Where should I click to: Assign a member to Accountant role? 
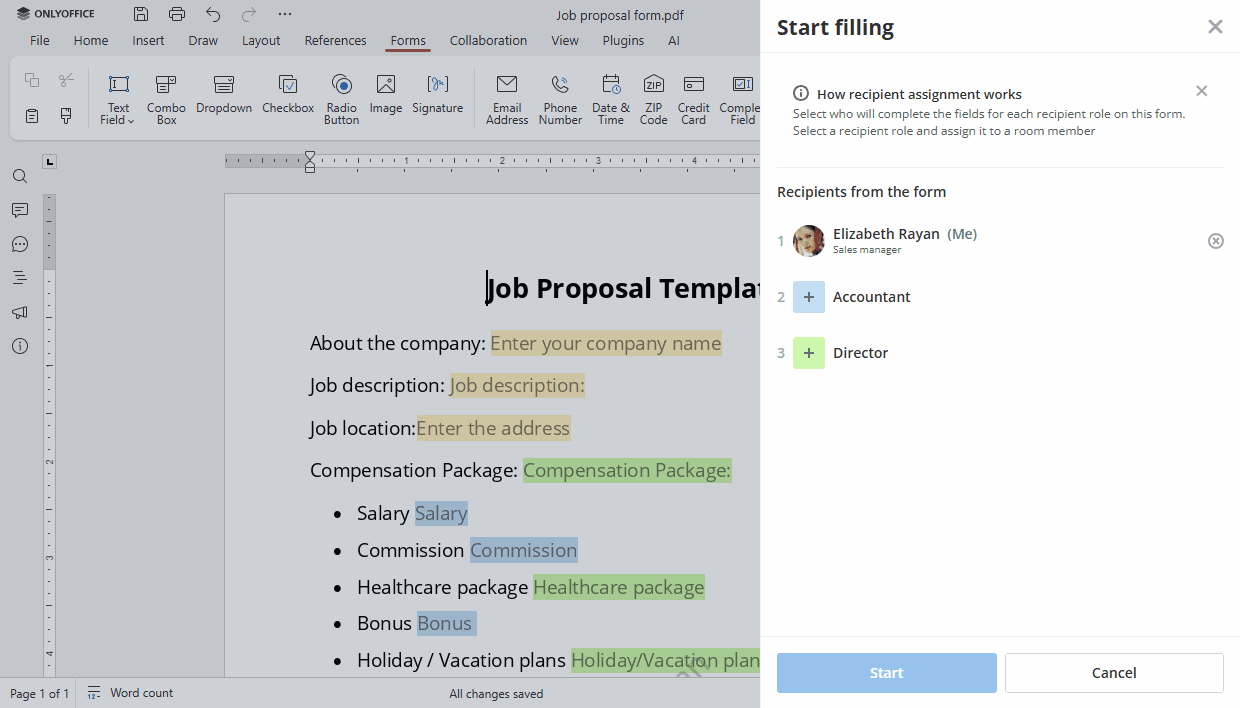(x=809, y=297)
